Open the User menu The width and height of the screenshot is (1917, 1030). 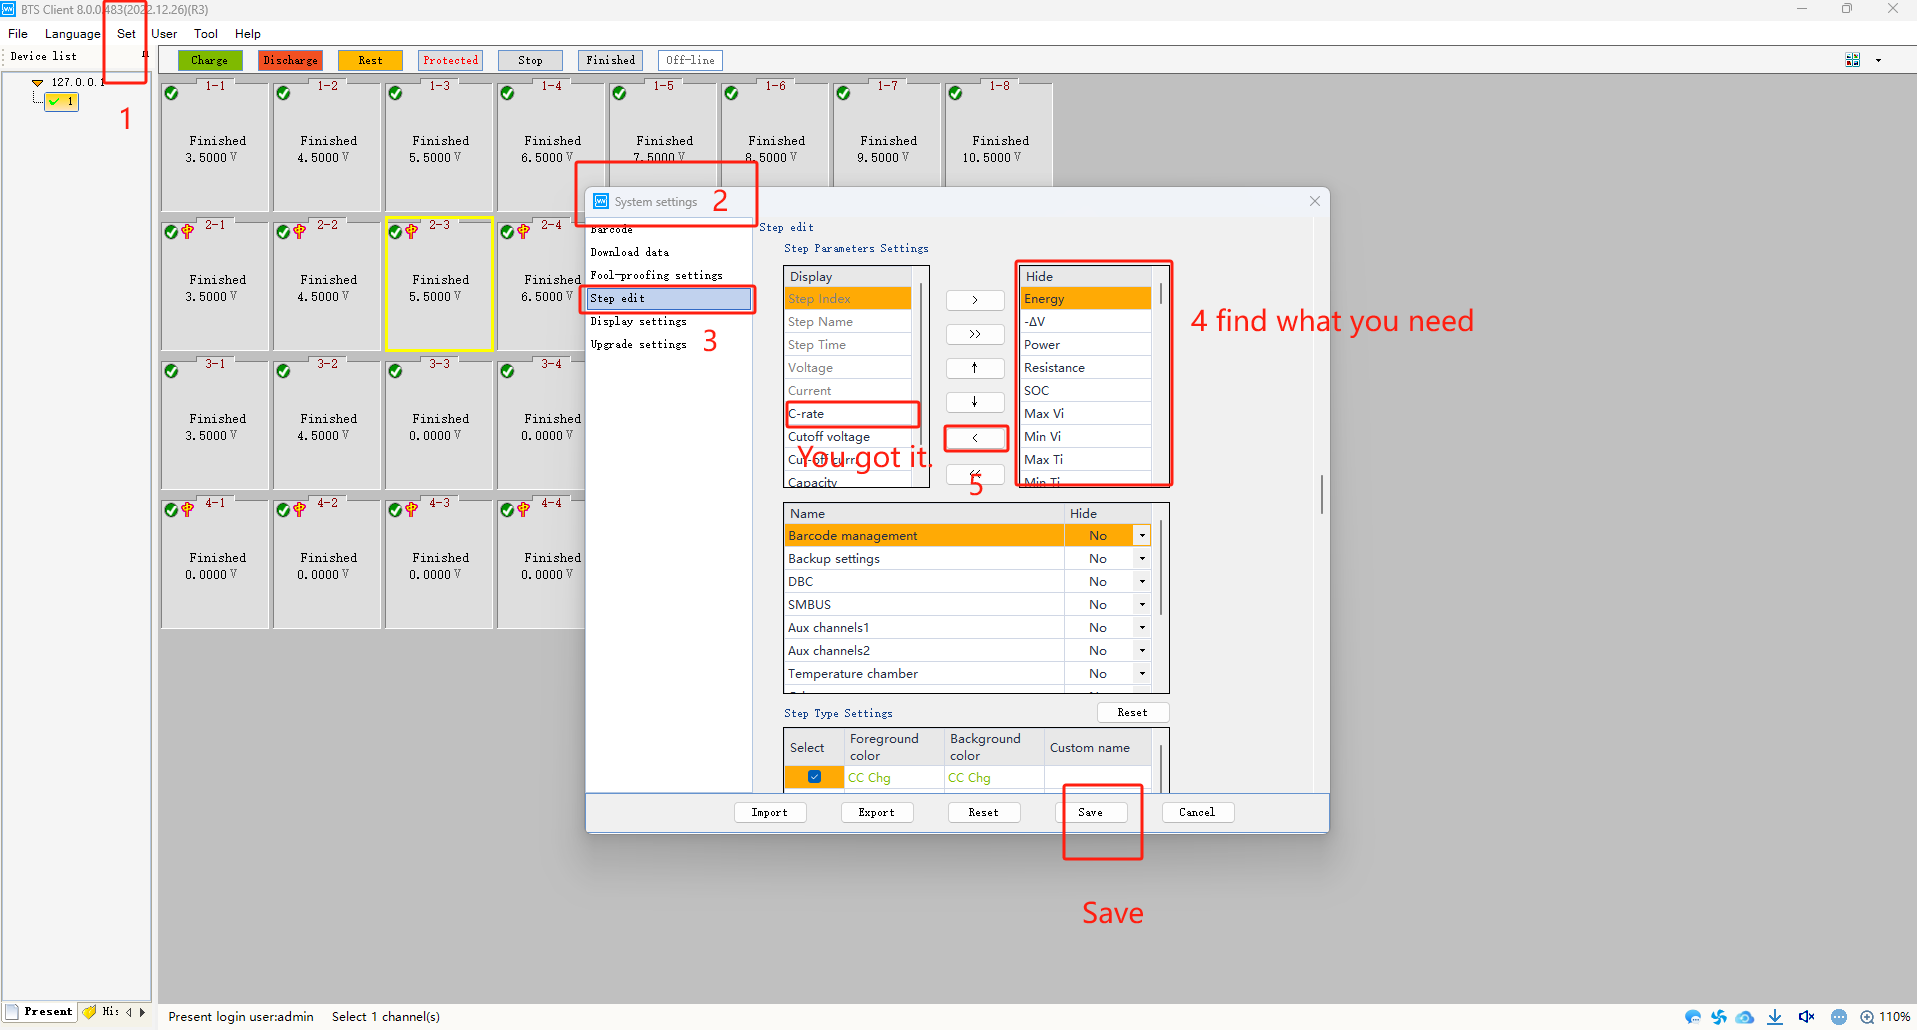point(164,33)
